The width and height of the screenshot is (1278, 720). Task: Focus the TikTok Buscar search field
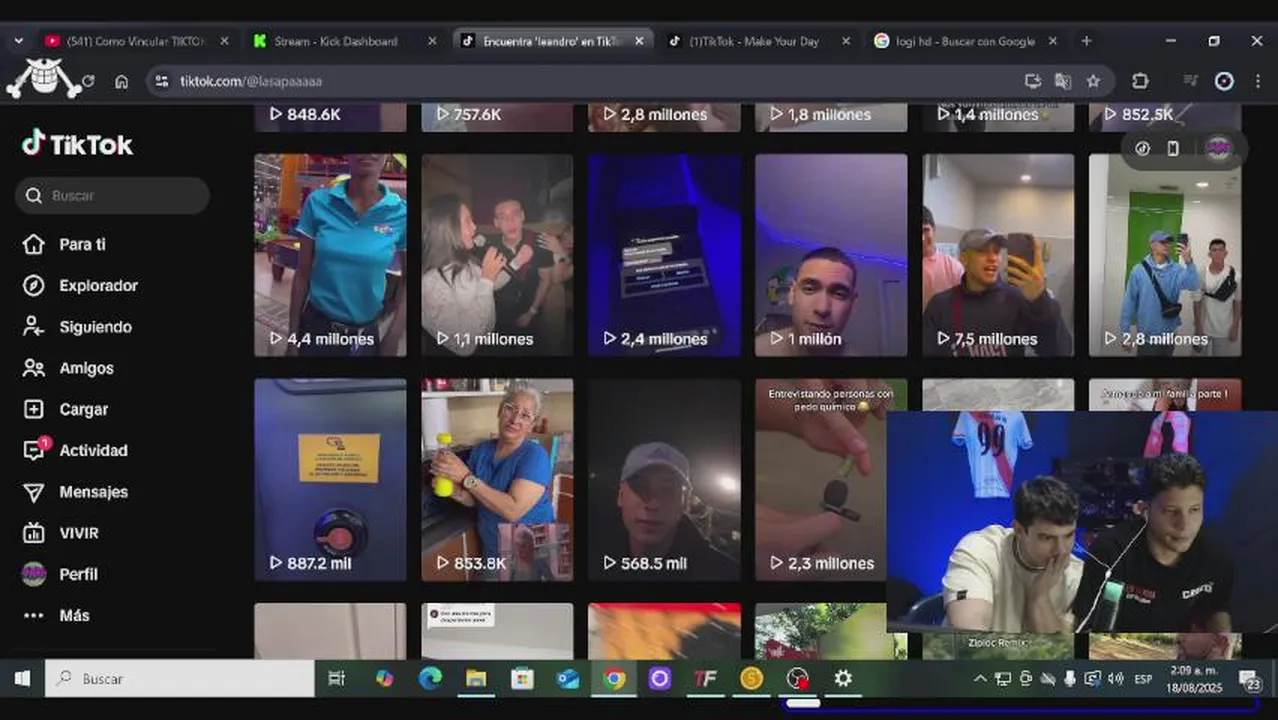tap(112, 196)
